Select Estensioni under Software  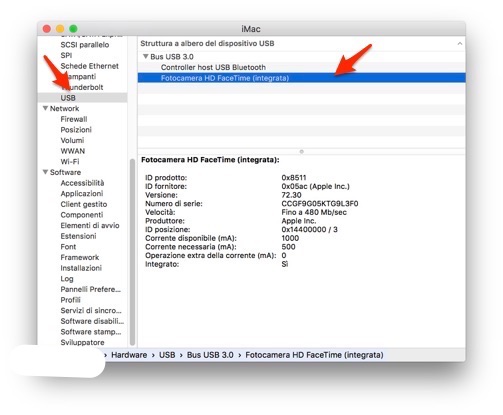point(78,236)
